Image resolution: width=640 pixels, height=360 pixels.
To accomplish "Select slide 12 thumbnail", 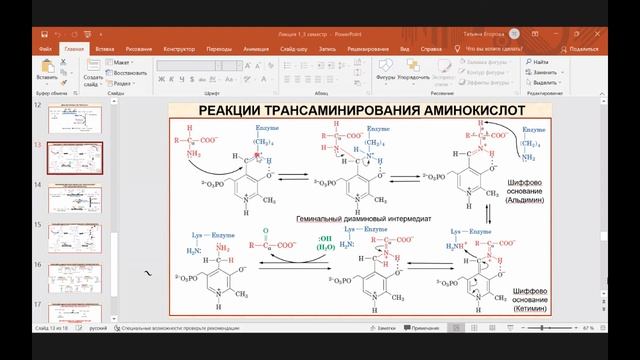I will pos(75,119).
